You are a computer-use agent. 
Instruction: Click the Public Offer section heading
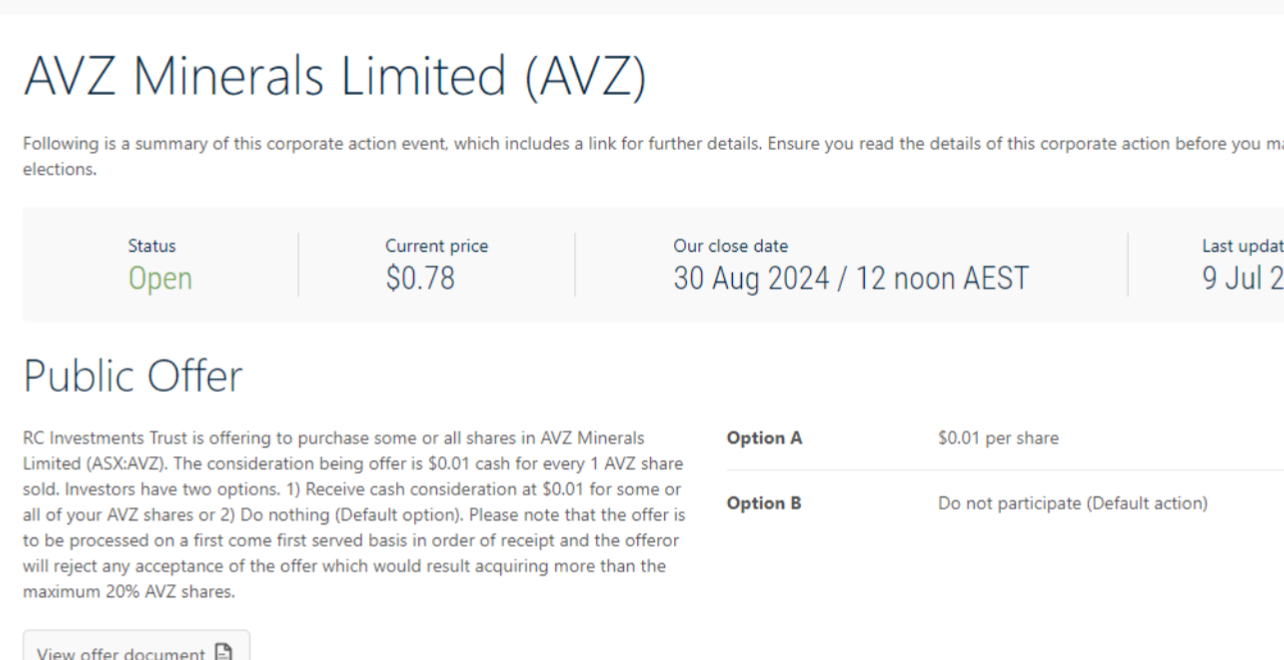coord(133,376)
